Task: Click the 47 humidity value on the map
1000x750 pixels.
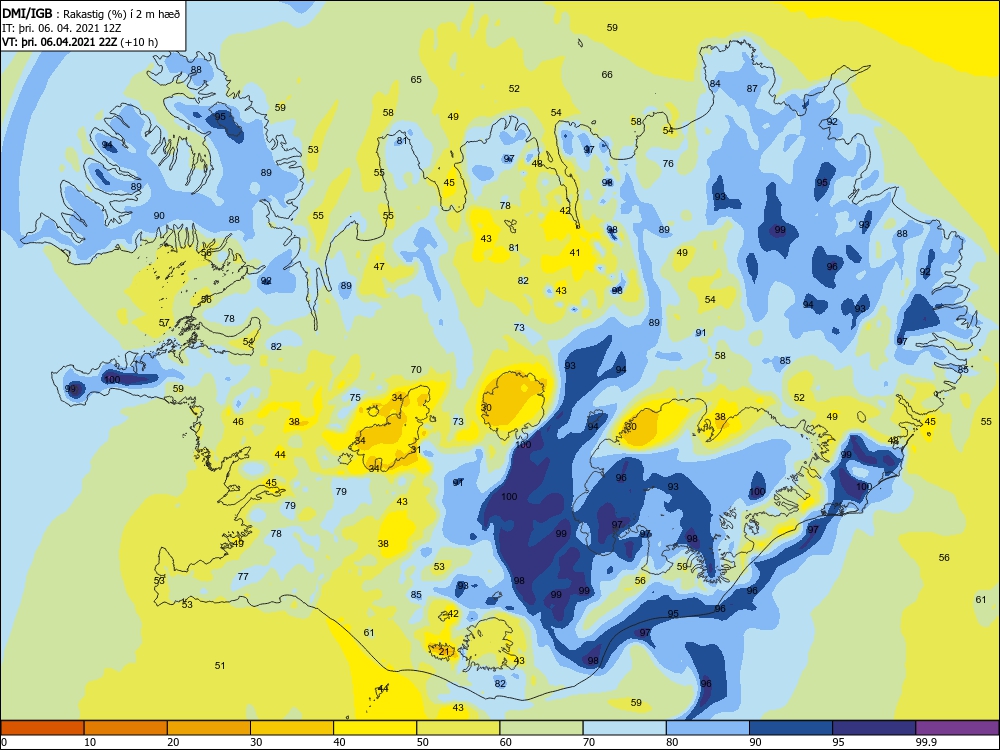Action: [x=379, y=267]
